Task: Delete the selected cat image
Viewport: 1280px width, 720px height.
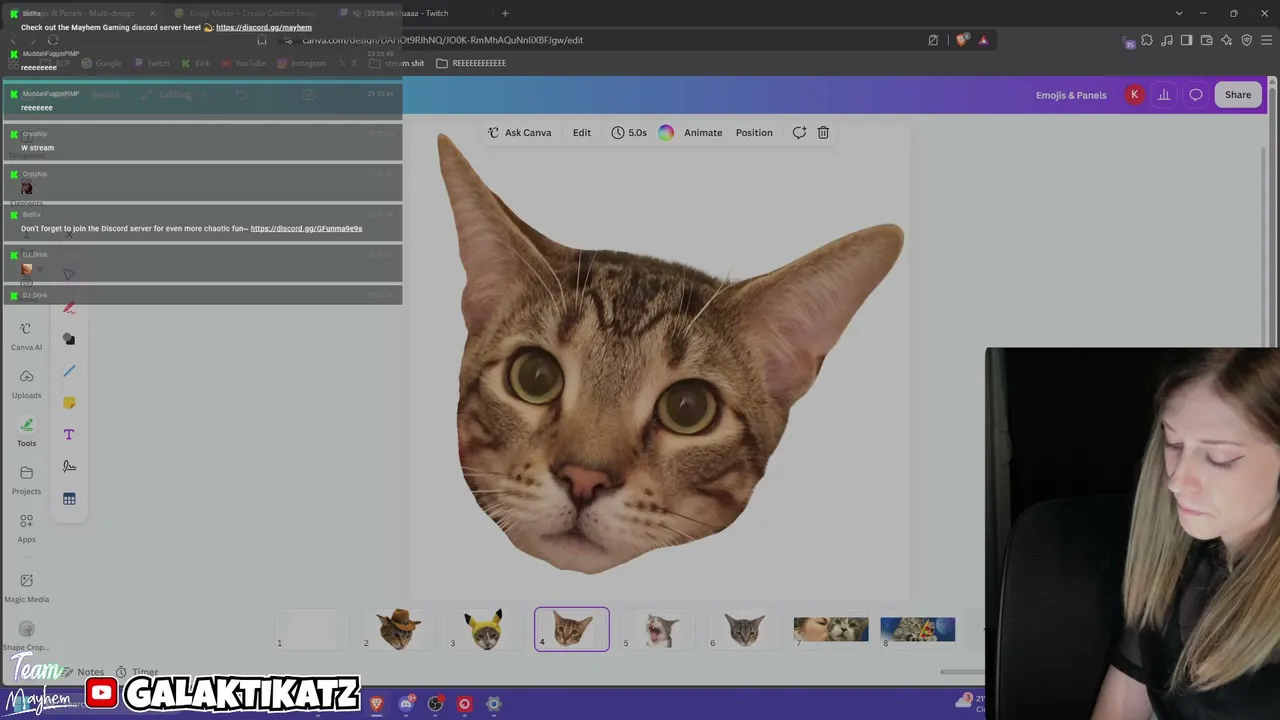Action: 823,132
